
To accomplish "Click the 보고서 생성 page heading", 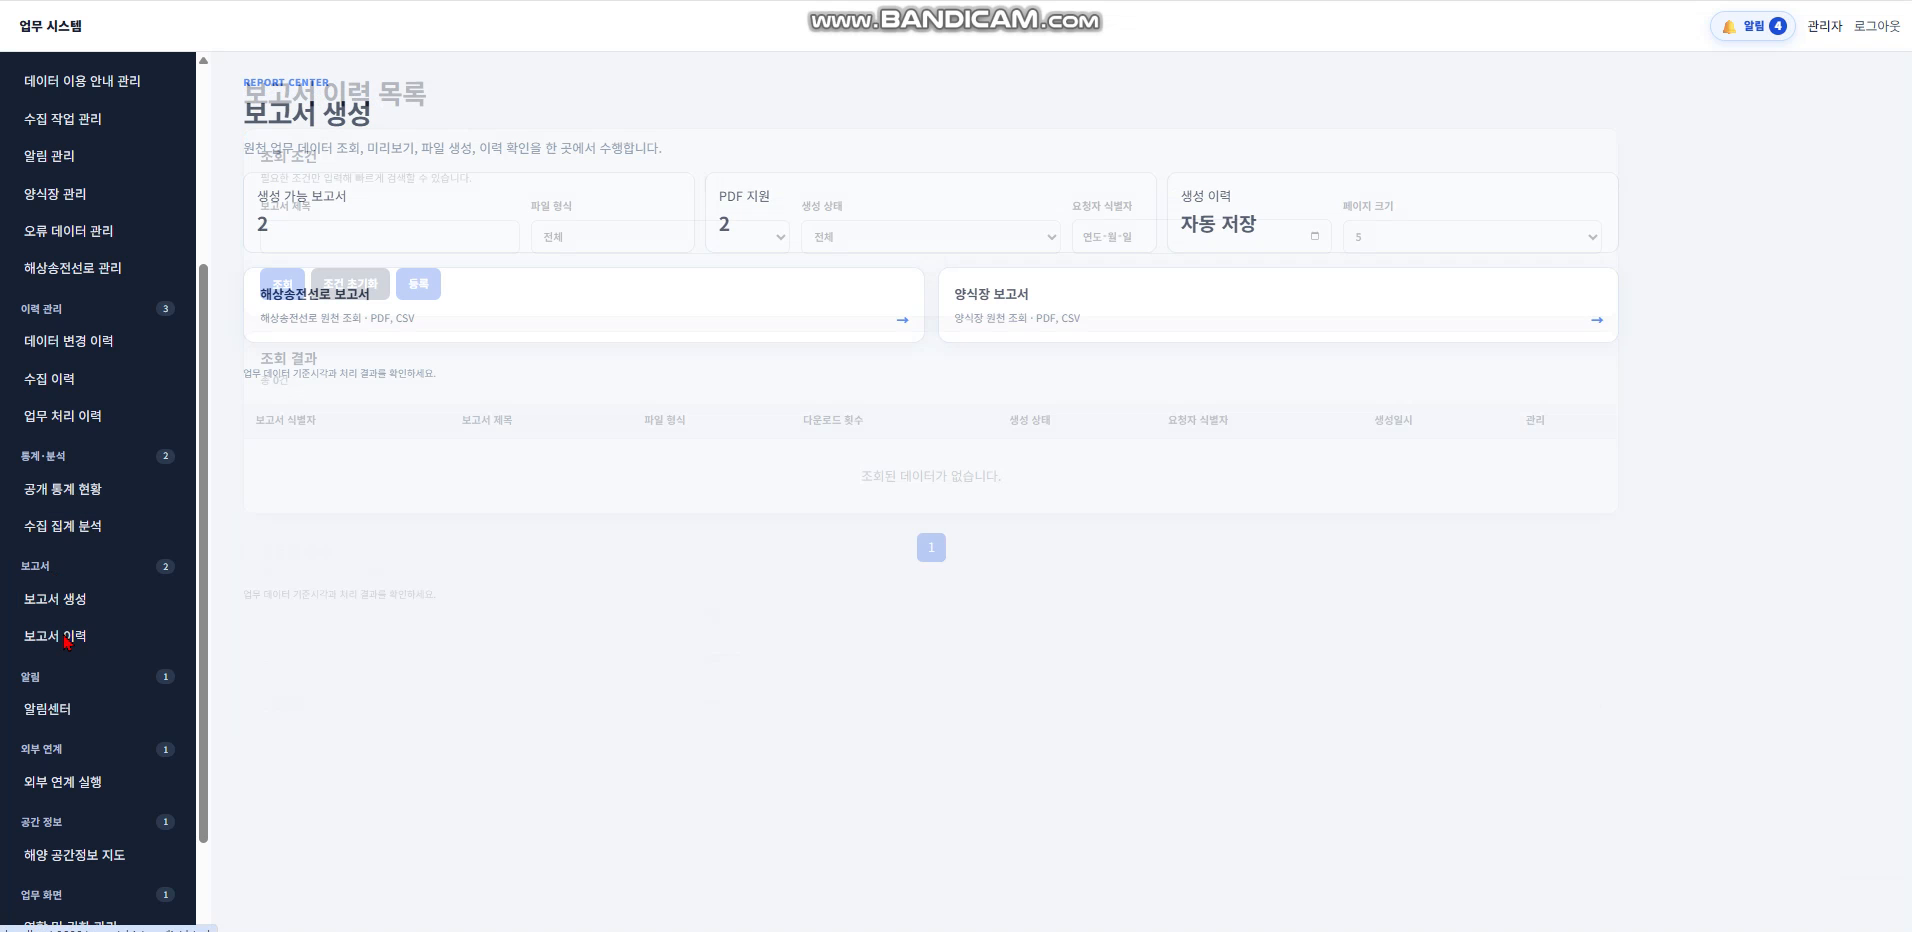I will tap(307, 113).
